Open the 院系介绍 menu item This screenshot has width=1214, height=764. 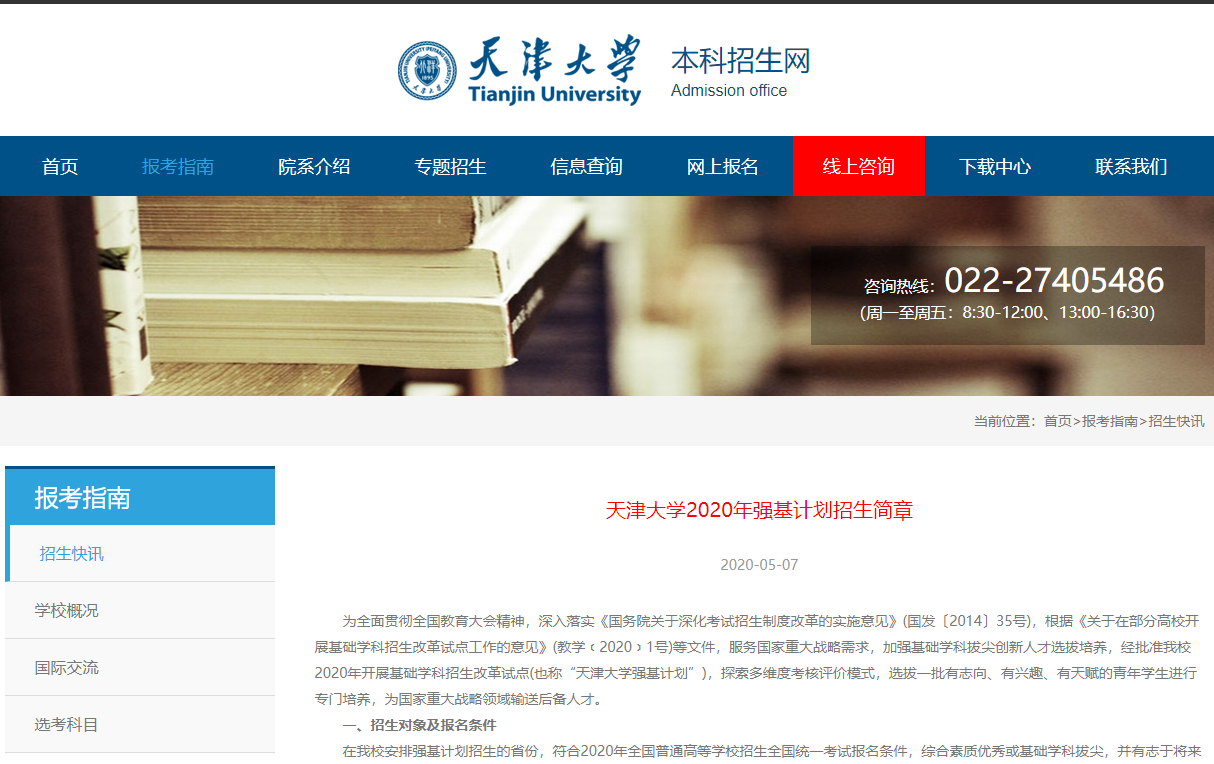point(314,166)
